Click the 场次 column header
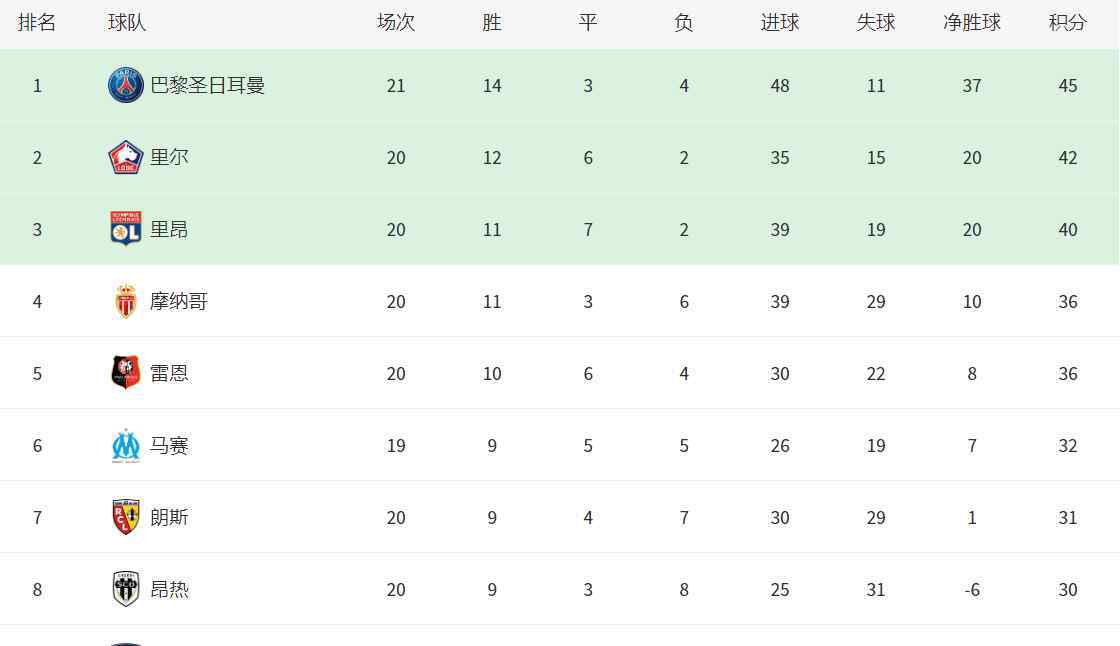The height and width of the screenshot is (646, 1120). [x=396, y=23]
